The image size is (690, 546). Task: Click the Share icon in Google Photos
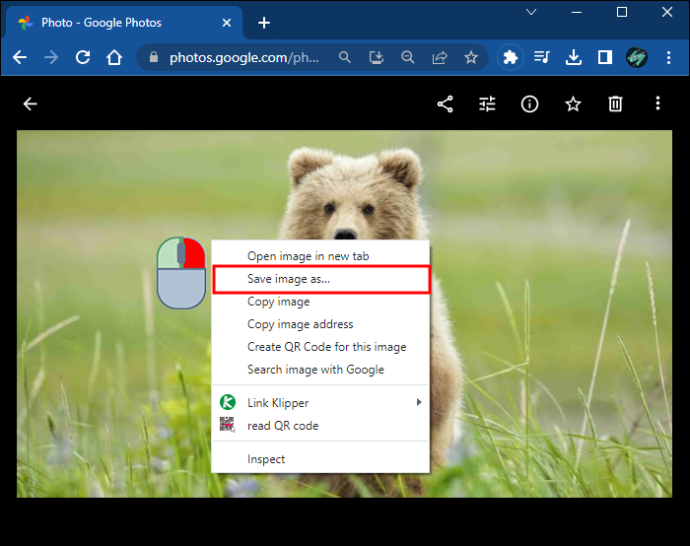(445, 104)
